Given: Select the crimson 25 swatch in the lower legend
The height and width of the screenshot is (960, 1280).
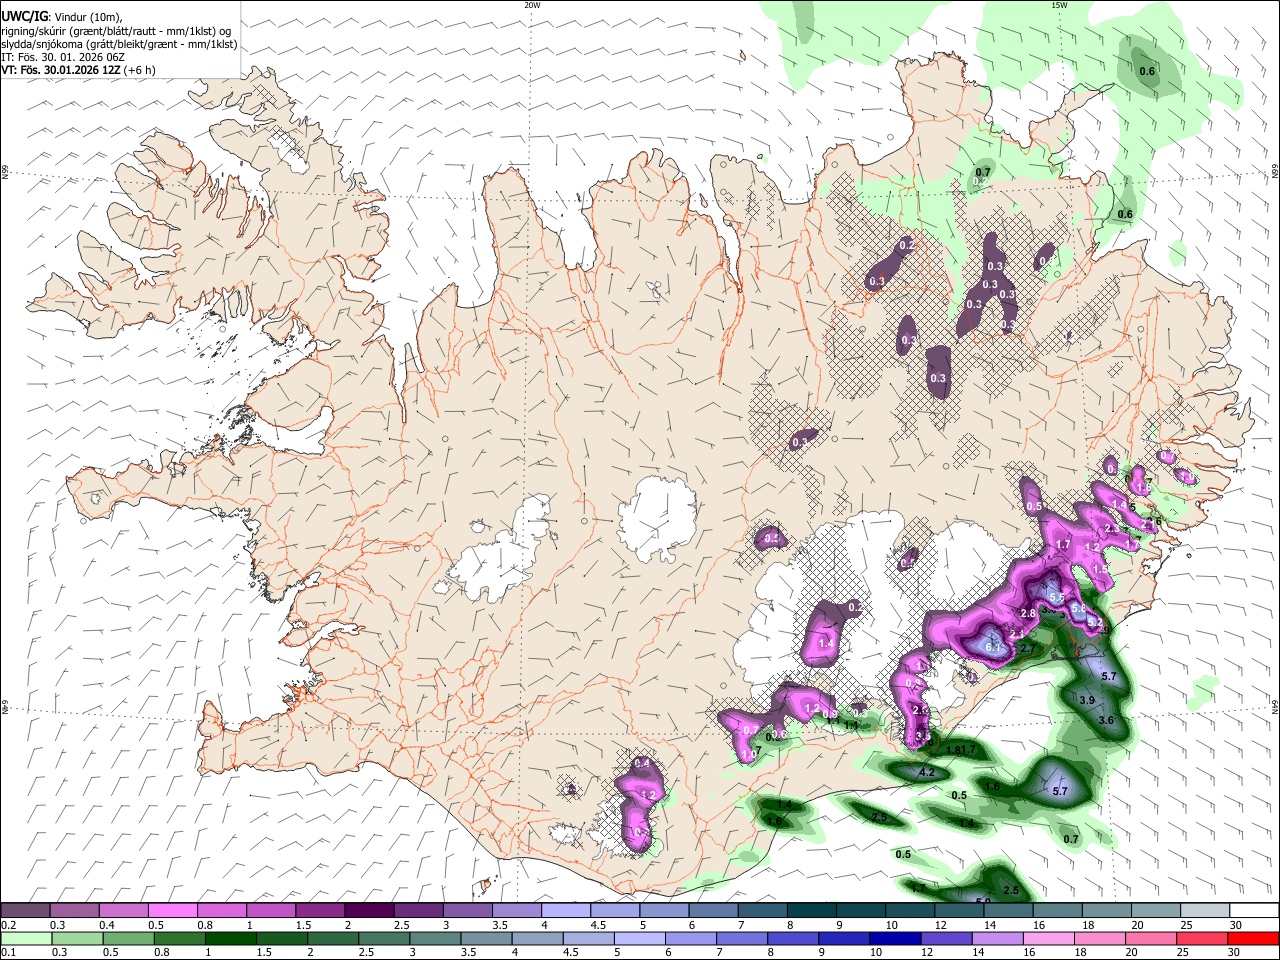Looking at the screenshot, I should tap(1203, 939).
